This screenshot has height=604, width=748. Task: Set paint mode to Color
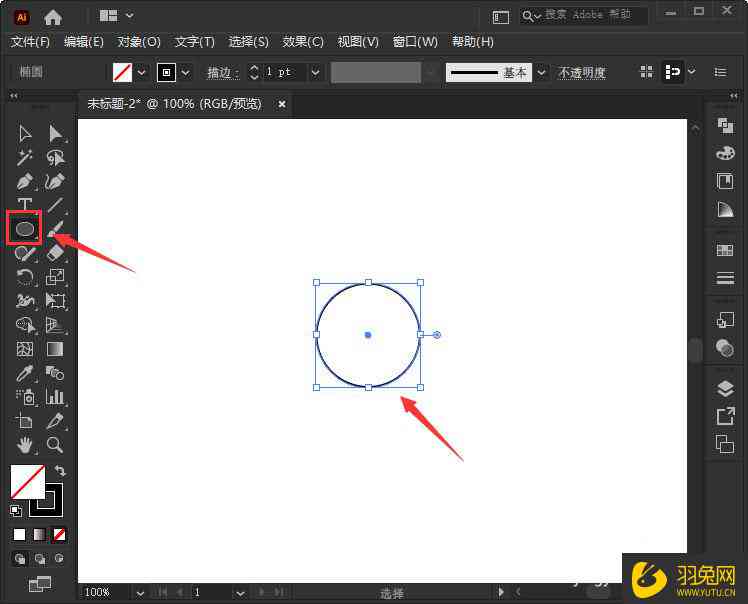20,534
